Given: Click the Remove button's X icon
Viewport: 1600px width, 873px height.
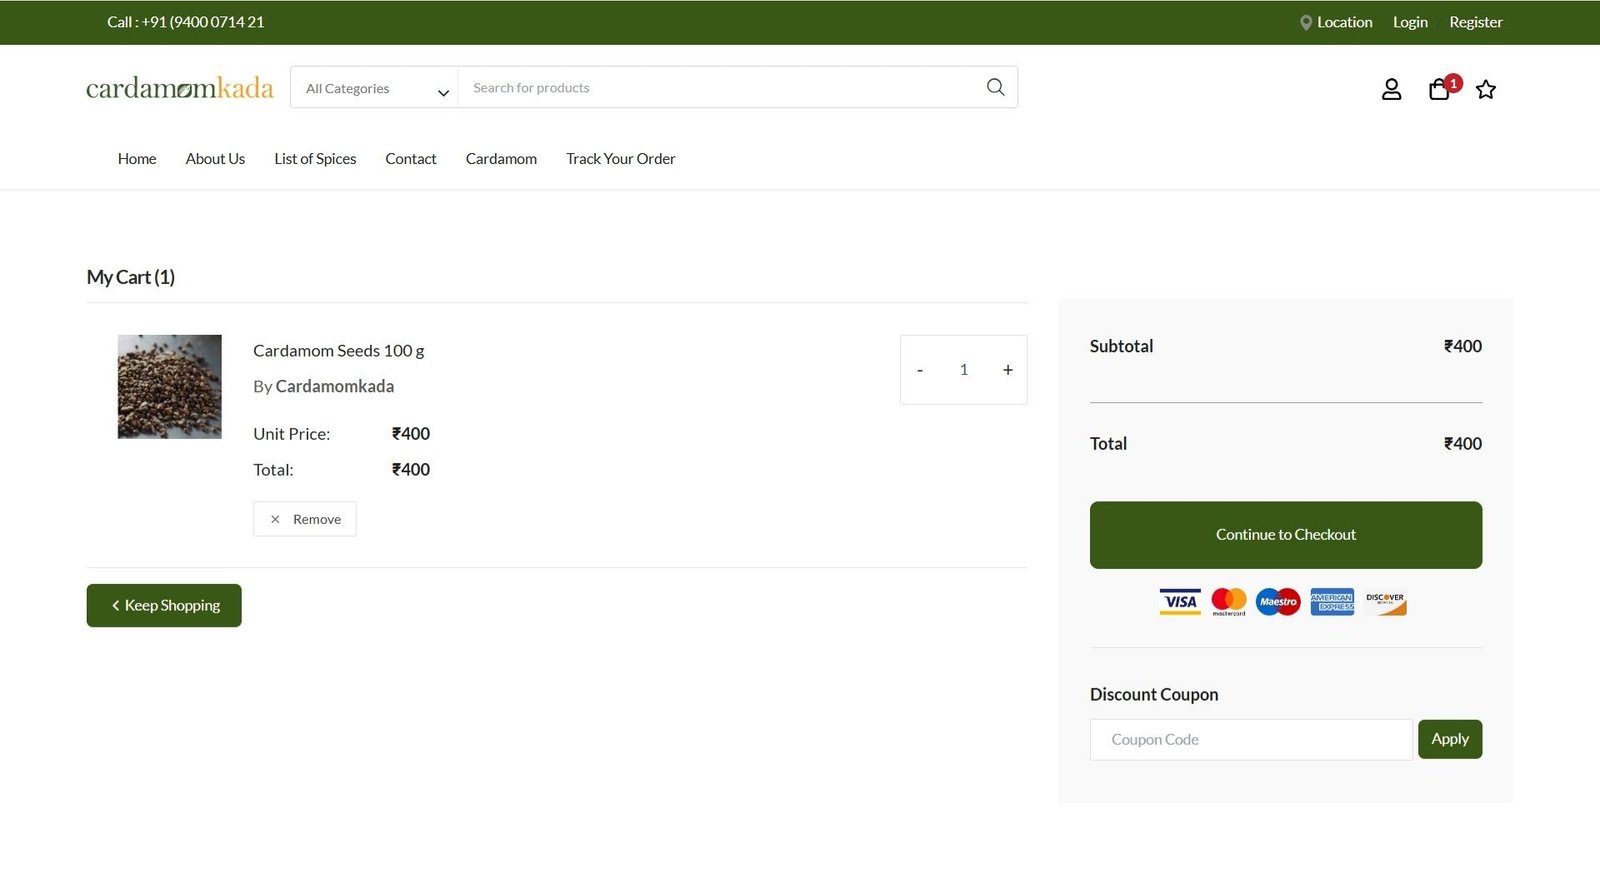Looking at the screenshot, I should [275, 520].
